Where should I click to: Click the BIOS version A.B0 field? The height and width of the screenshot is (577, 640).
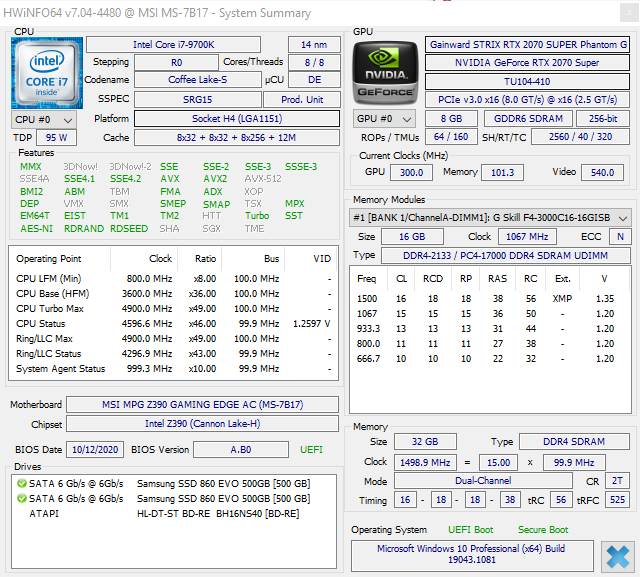point(241,450)
